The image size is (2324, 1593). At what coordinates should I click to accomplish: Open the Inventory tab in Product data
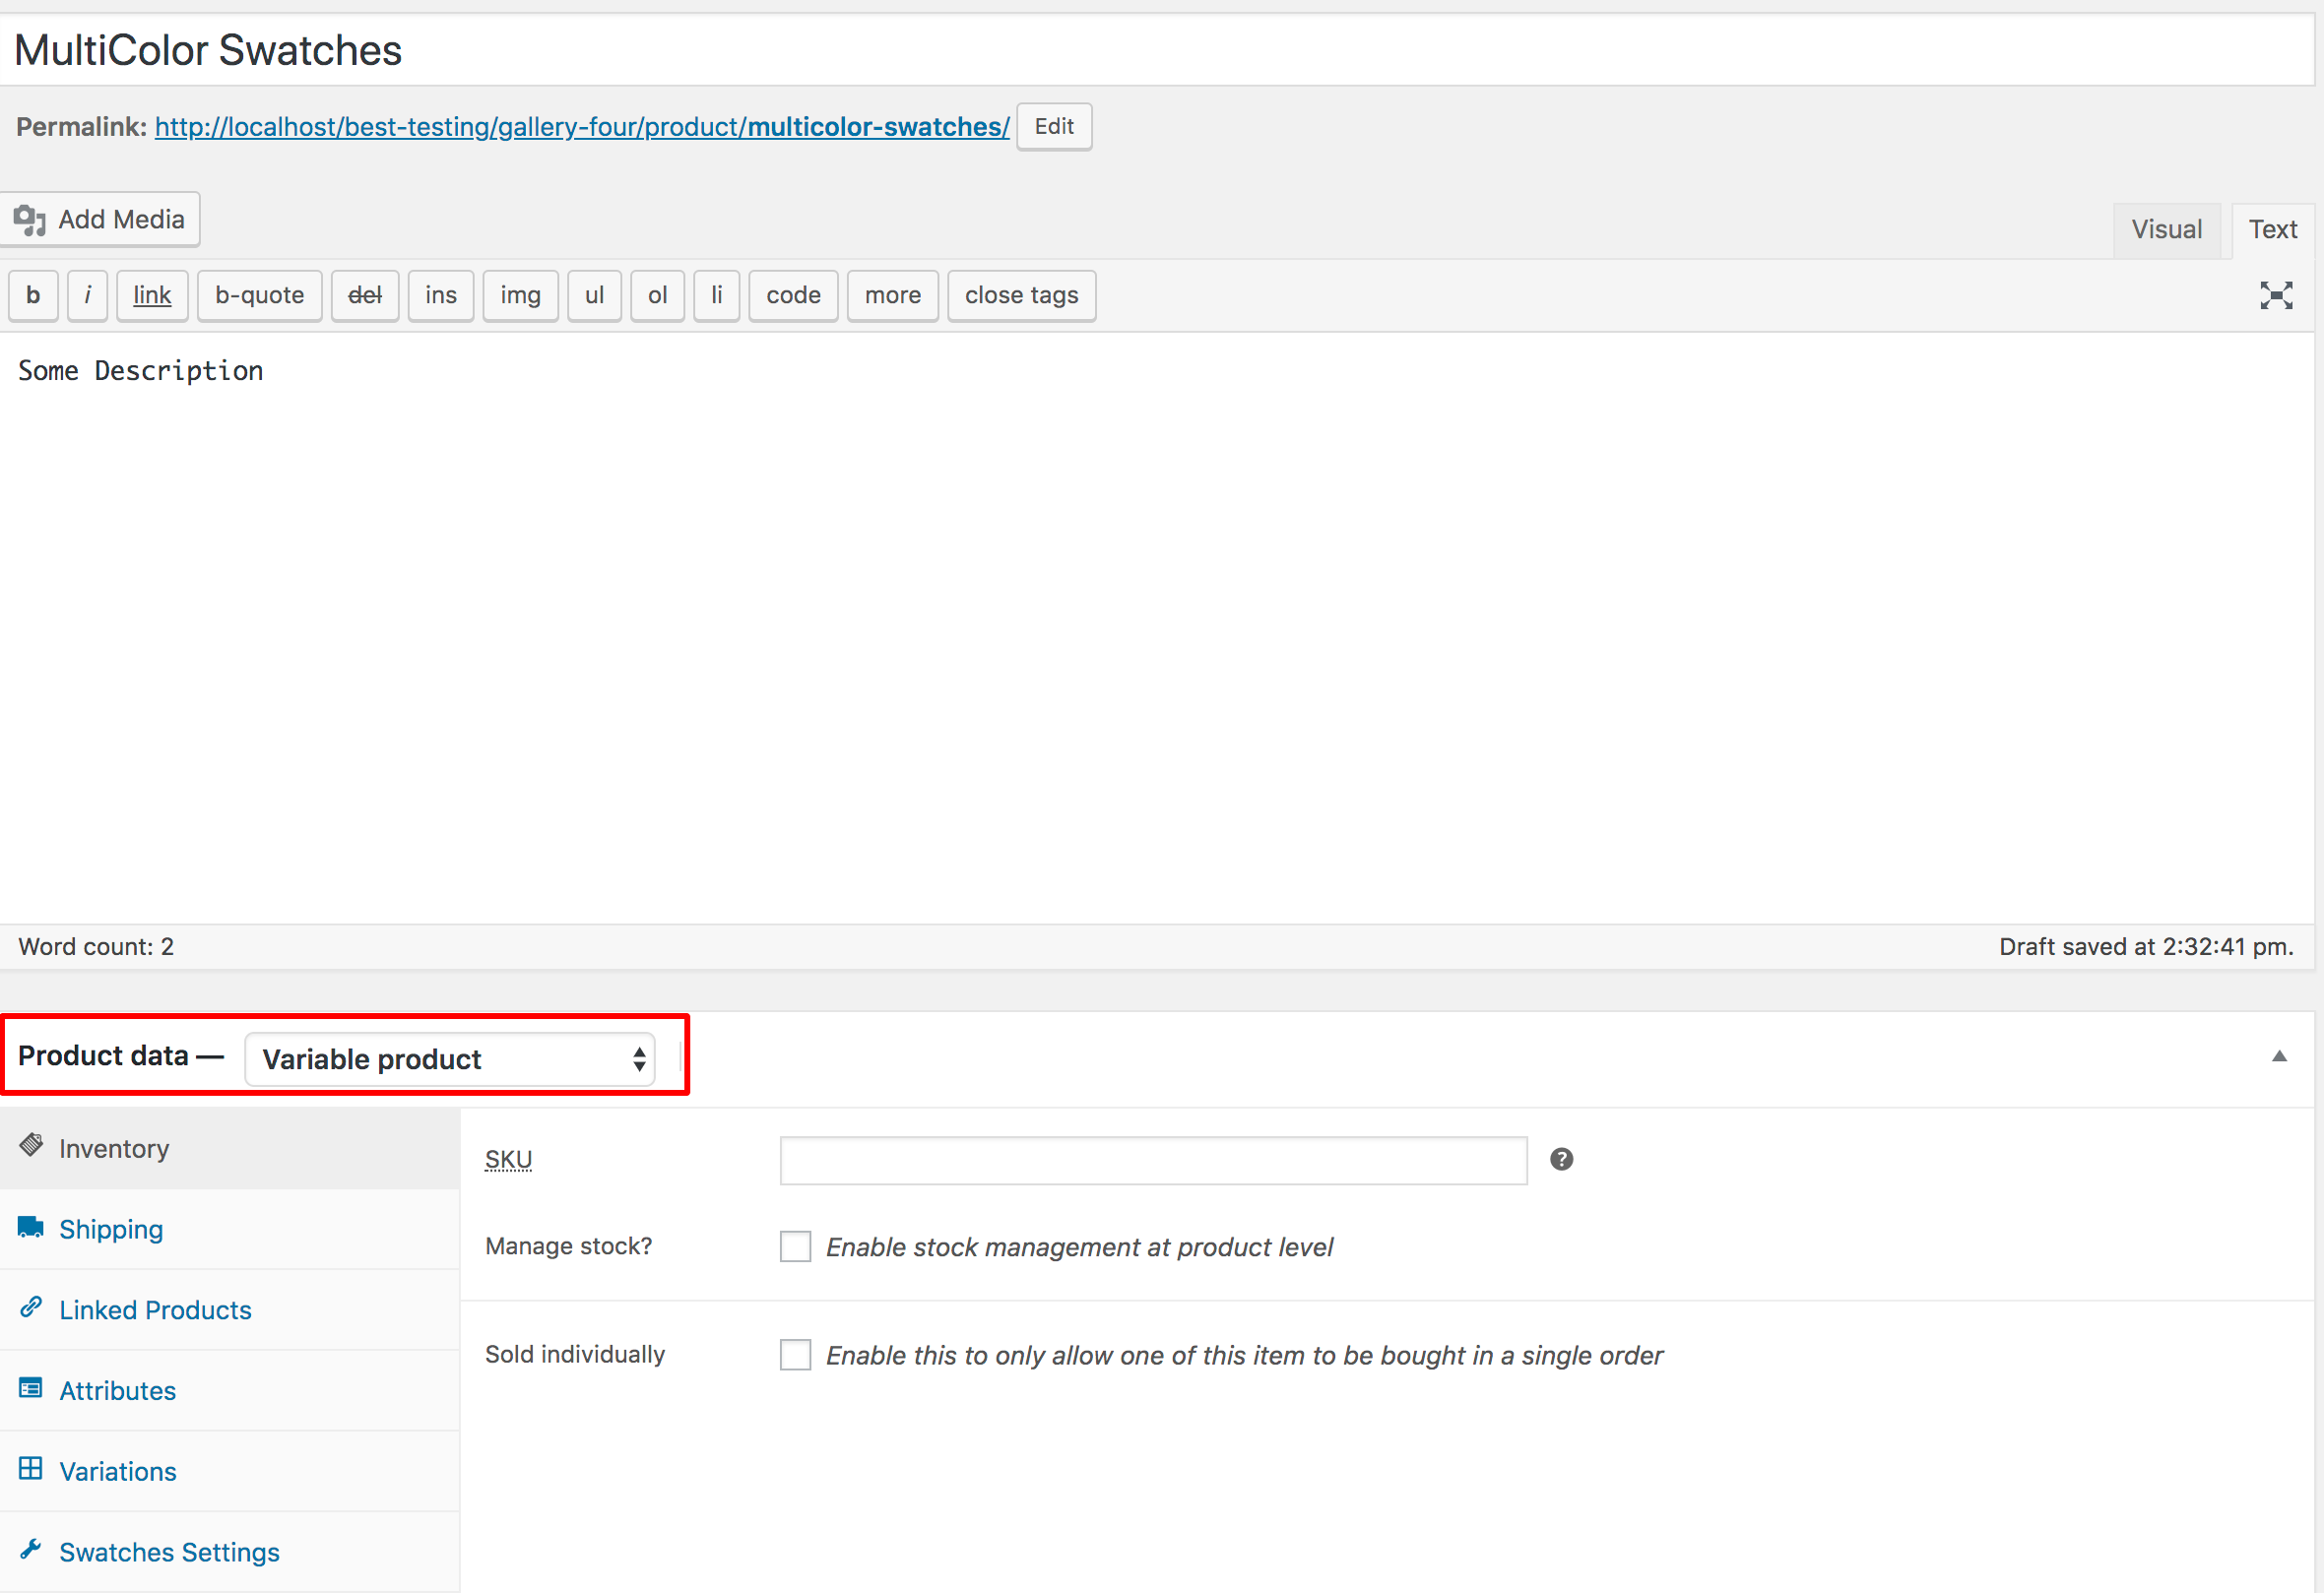[x=113, y=1148]
